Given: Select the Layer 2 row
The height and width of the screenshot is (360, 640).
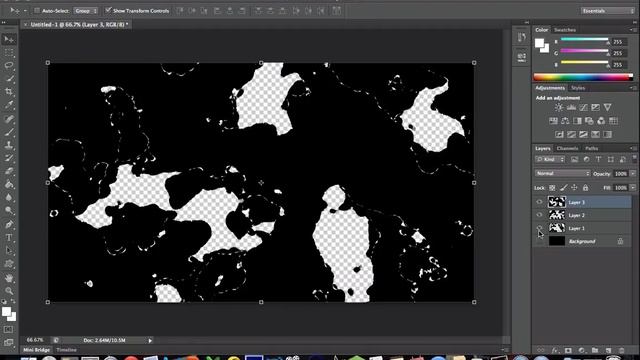Looking at the screenshot, I should tap(582, 215).
